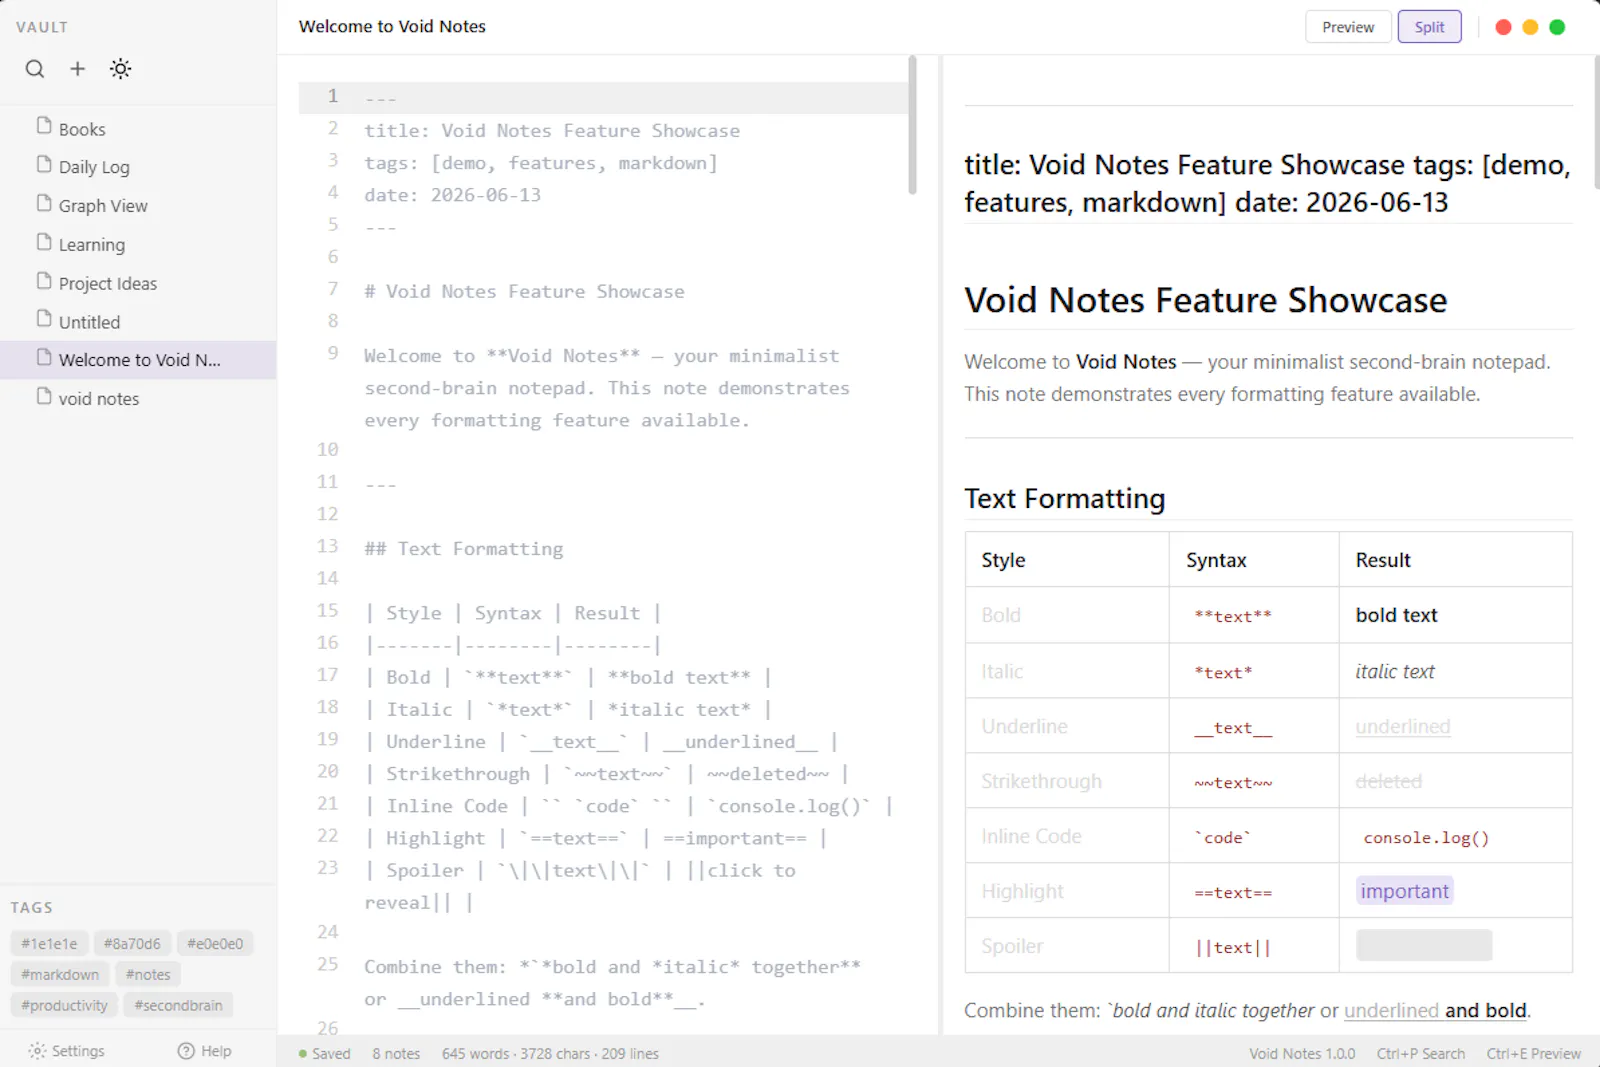The image size is (1600, 1067).
Task: Switch to Split view mode
Action: coord(1429,27)
